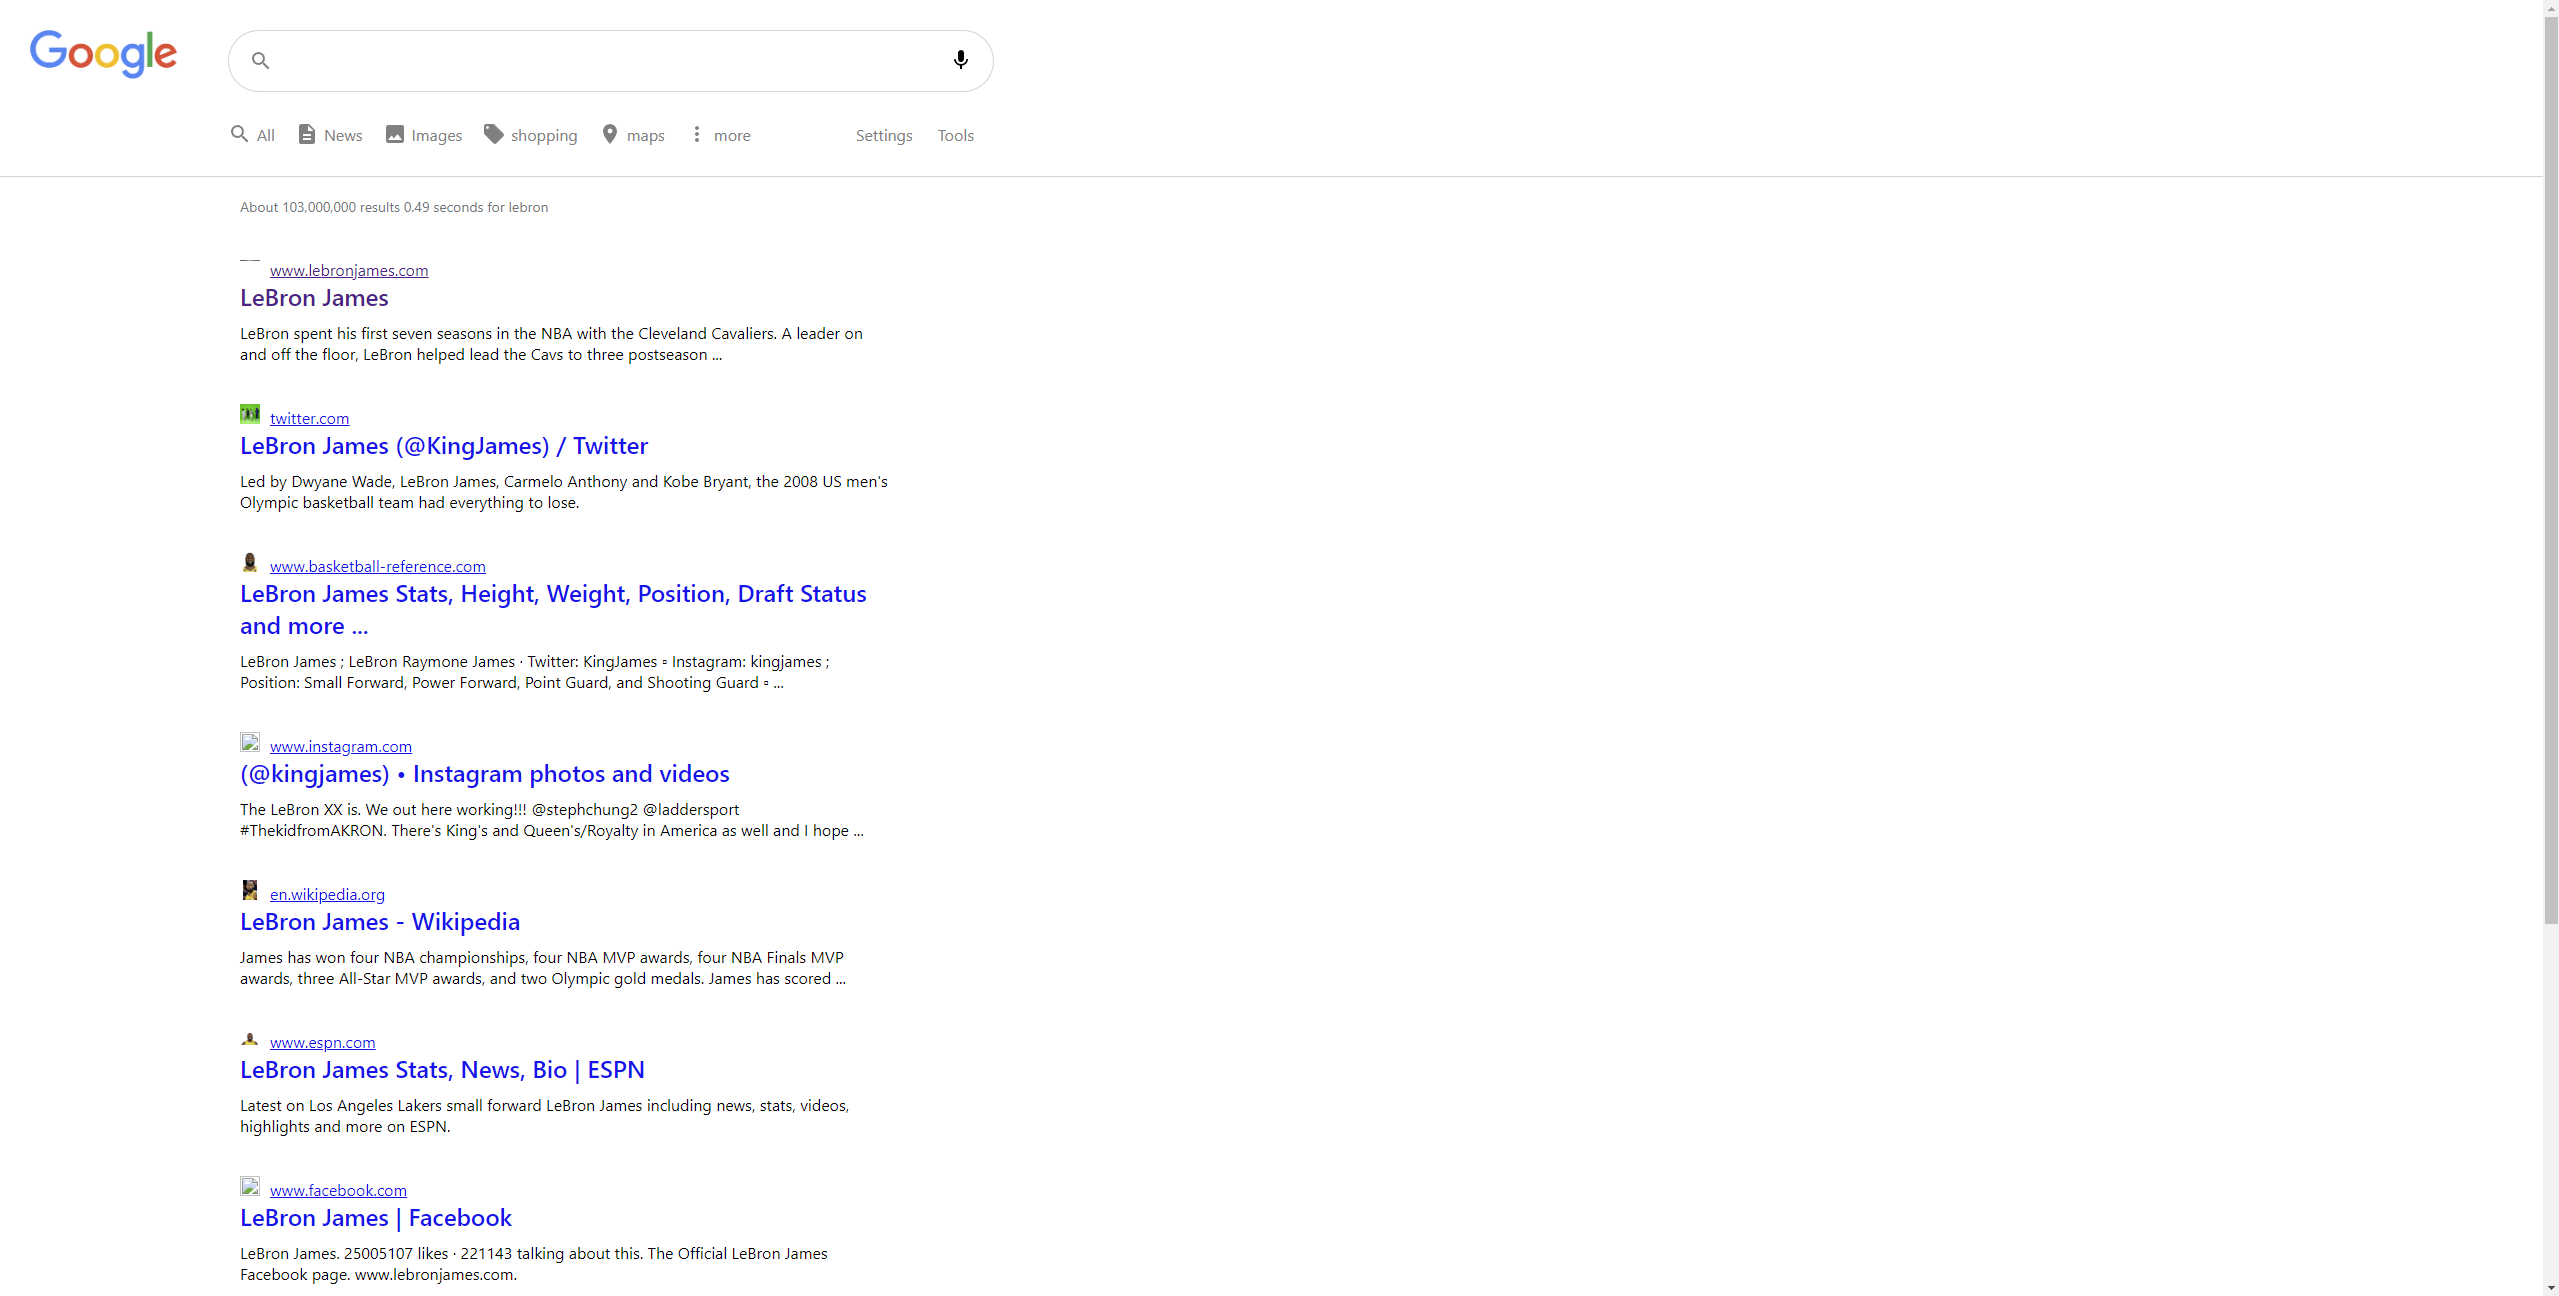This screenshot has height=1296, width=2559.
Task: Switch to the Images tab
Action: [x=424, y=135]
